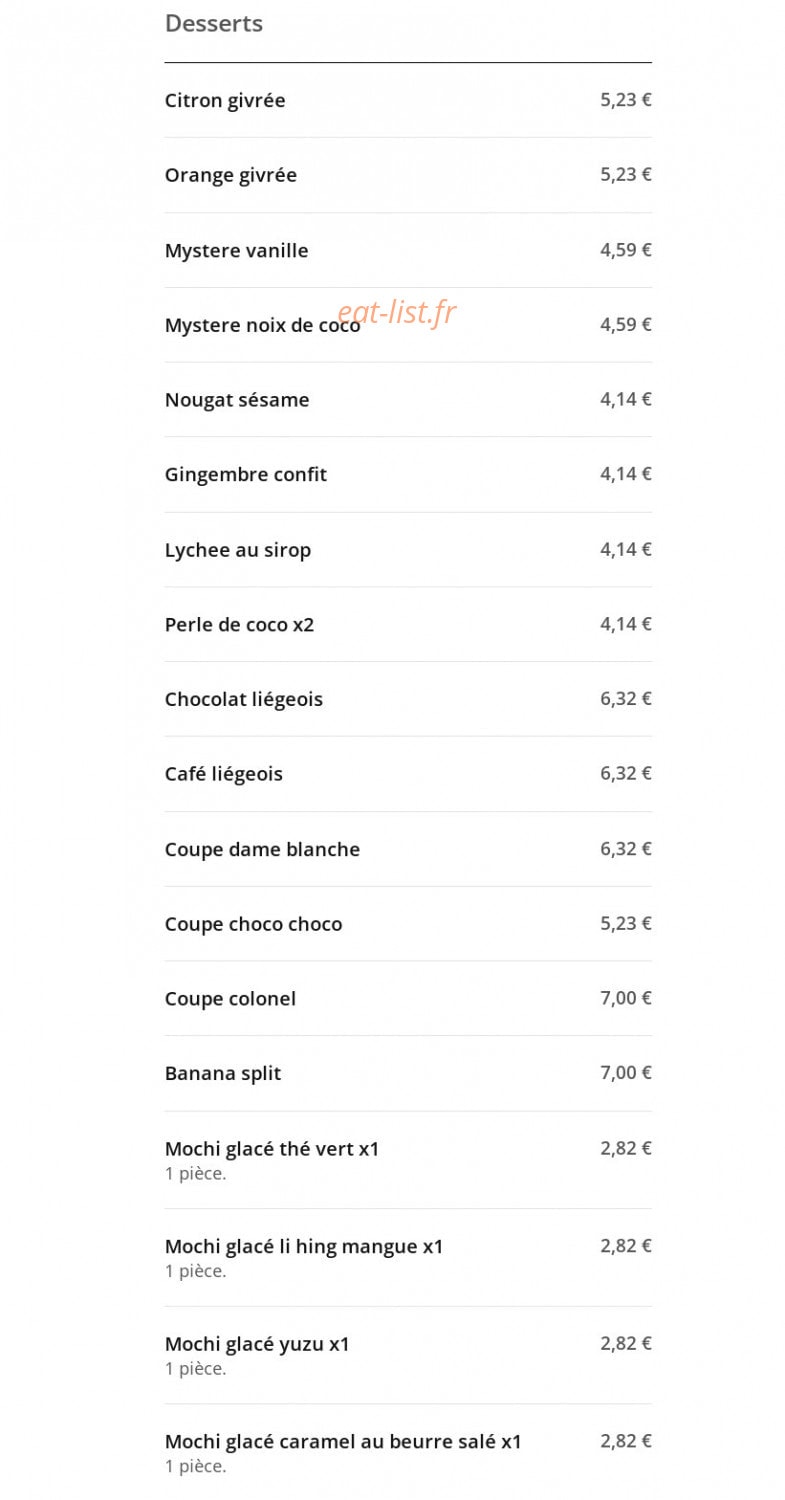
Task: Select Coupe dame blanche
Action: [x=408, y=849]
